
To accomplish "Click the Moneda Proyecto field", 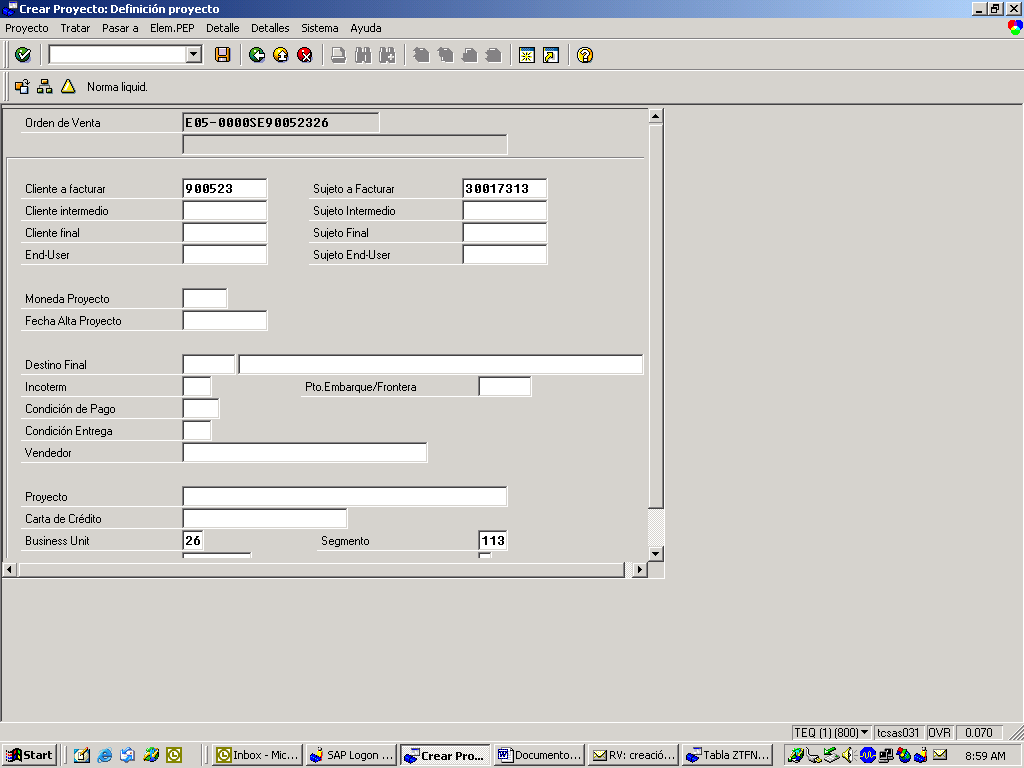I will (x=205, y=298).
